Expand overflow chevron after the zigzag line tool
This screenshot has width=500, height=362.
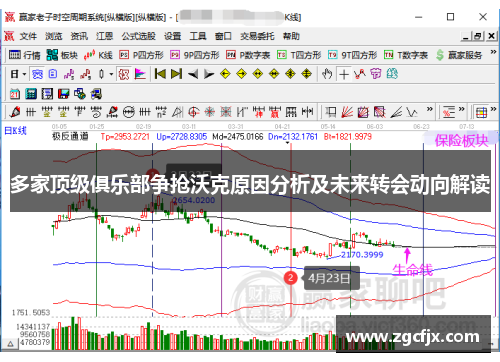[x=430, y=109]
